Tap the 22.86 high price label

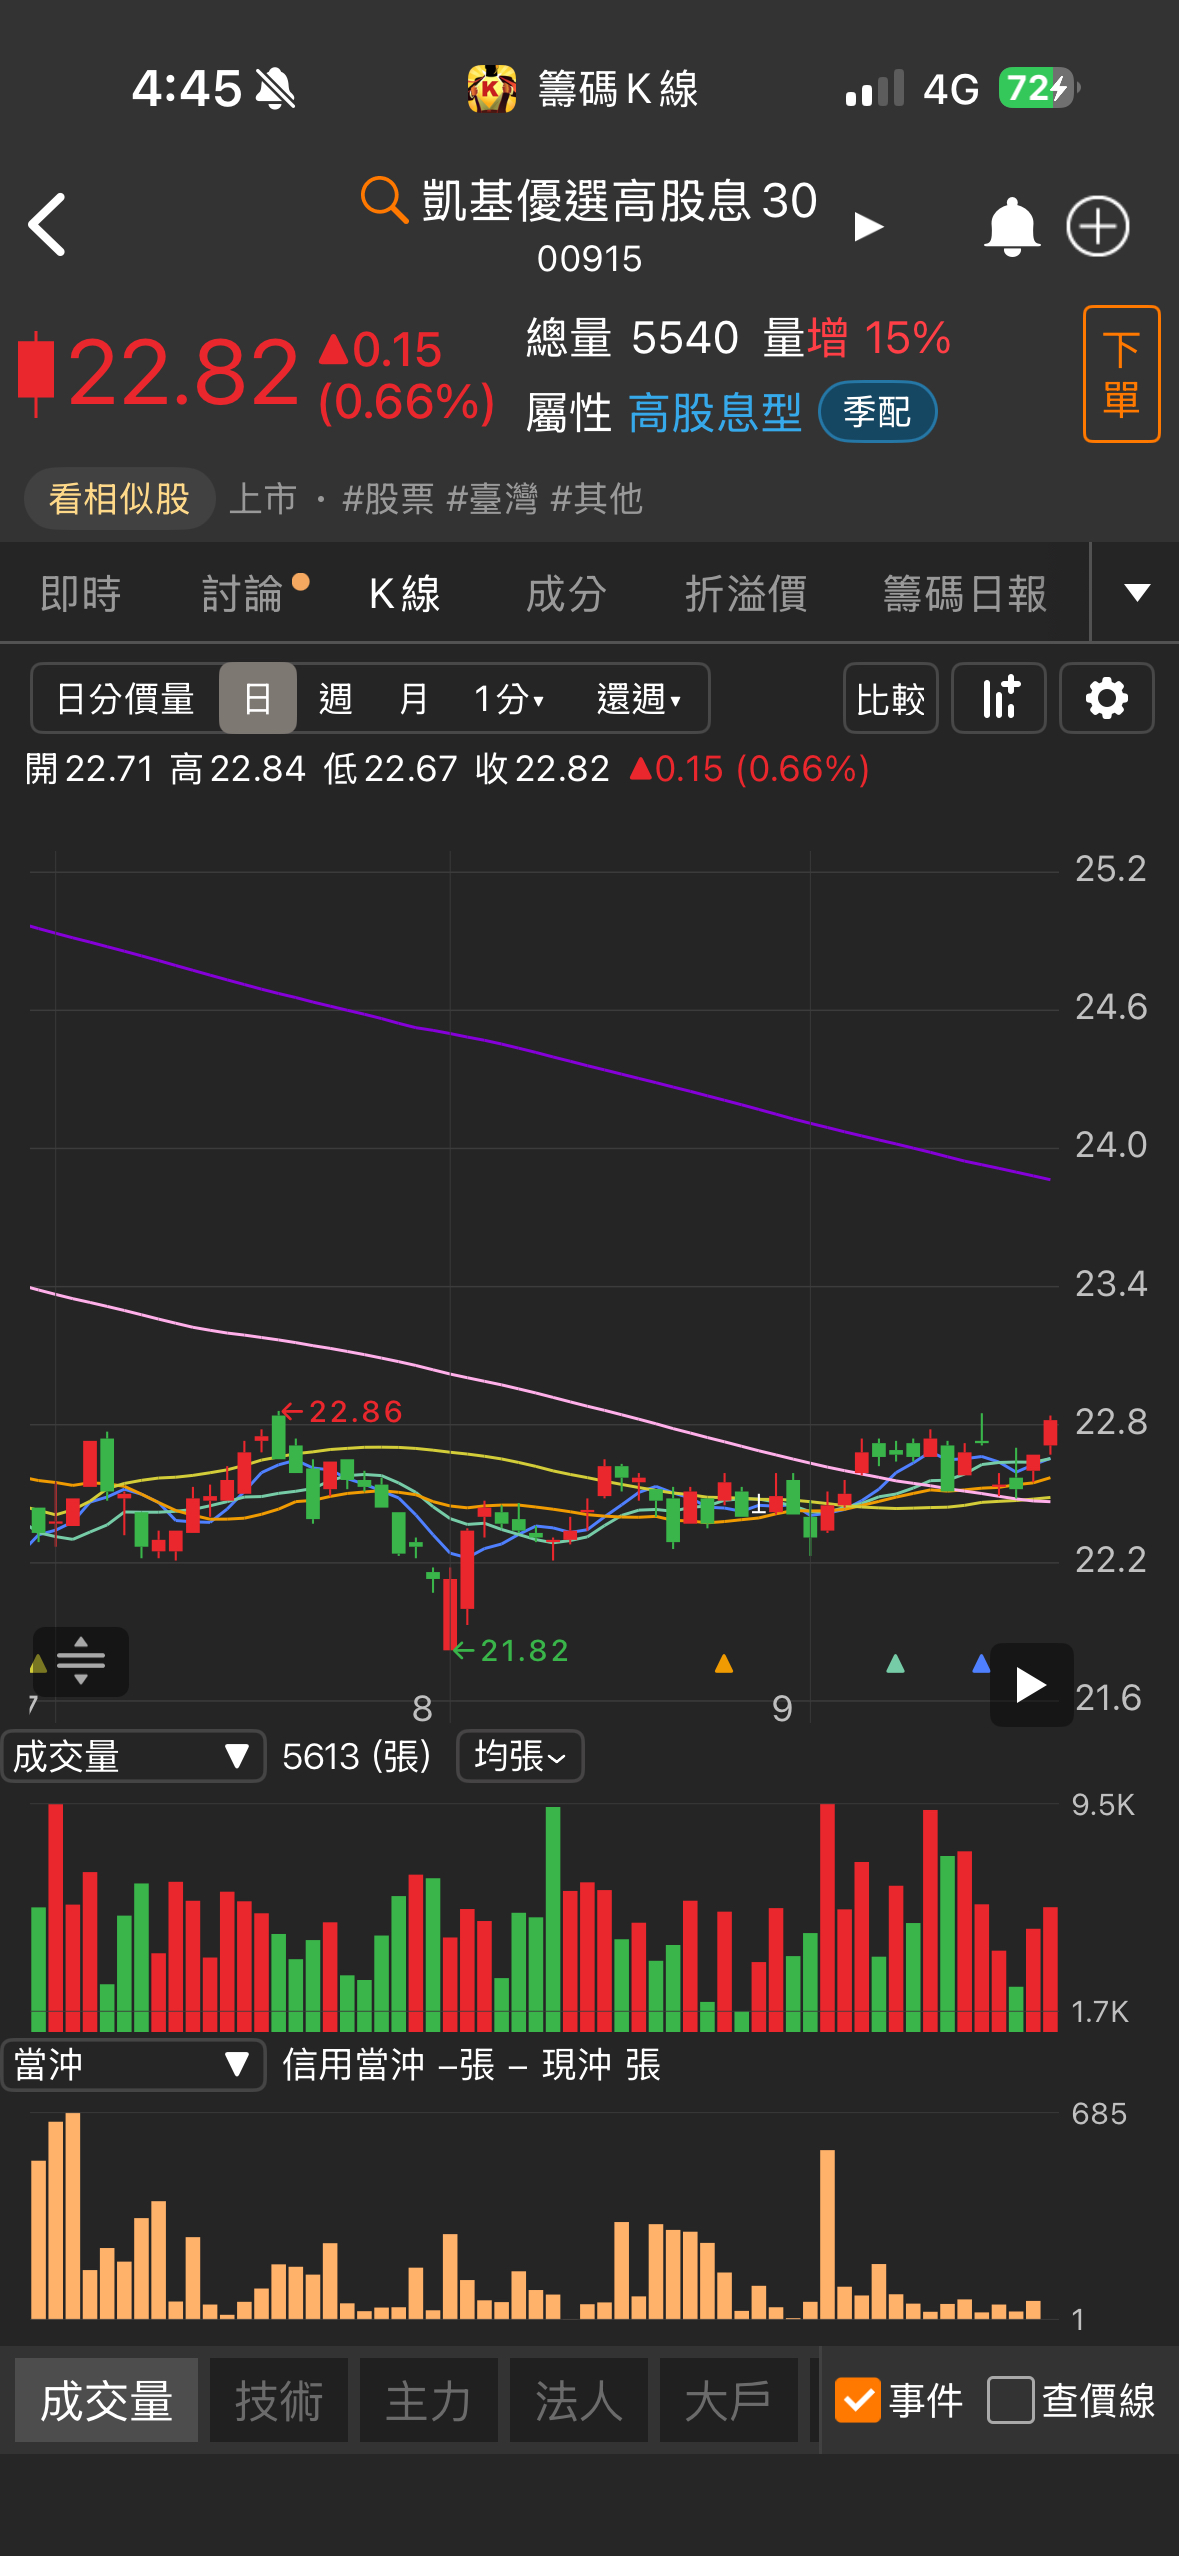(355, 1411)
